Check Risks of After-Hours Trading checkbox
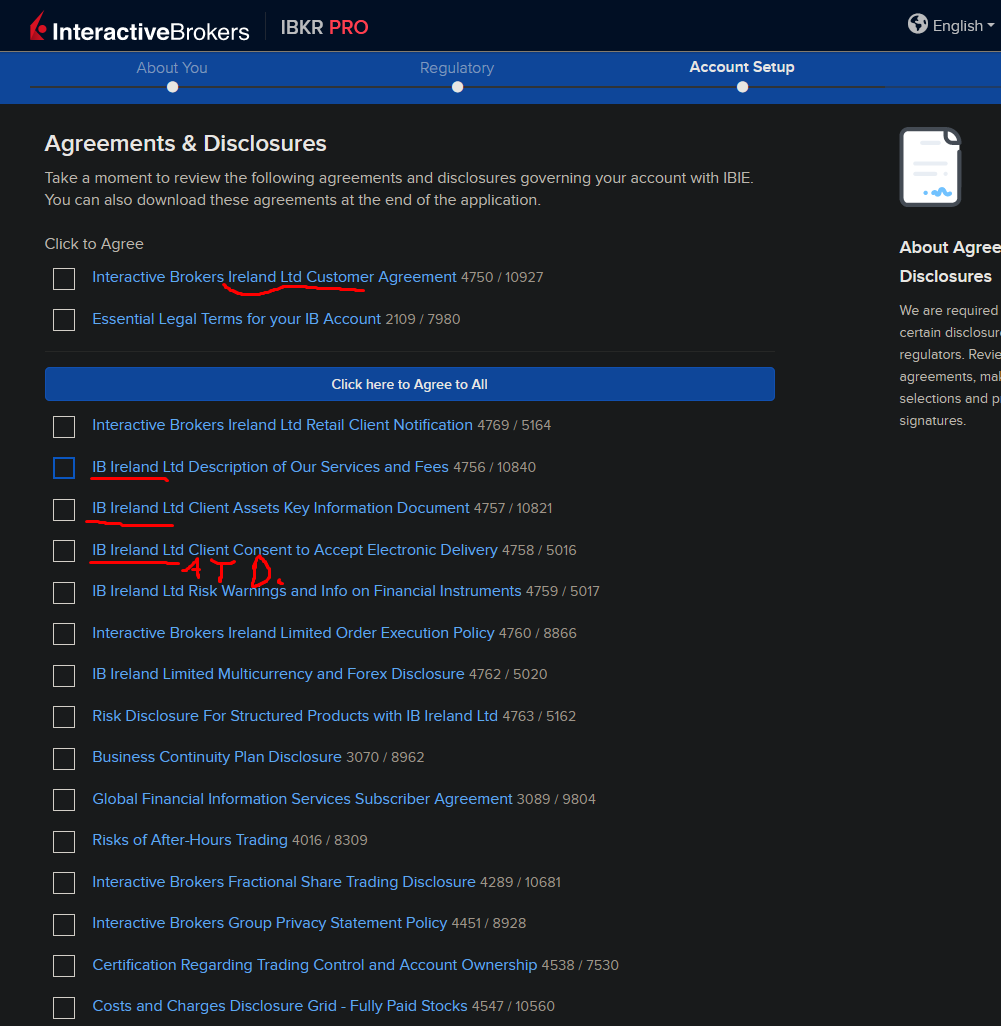The height and width of the screenshot is (1026, 1001). pyautogui.click(x=64, y=841)
